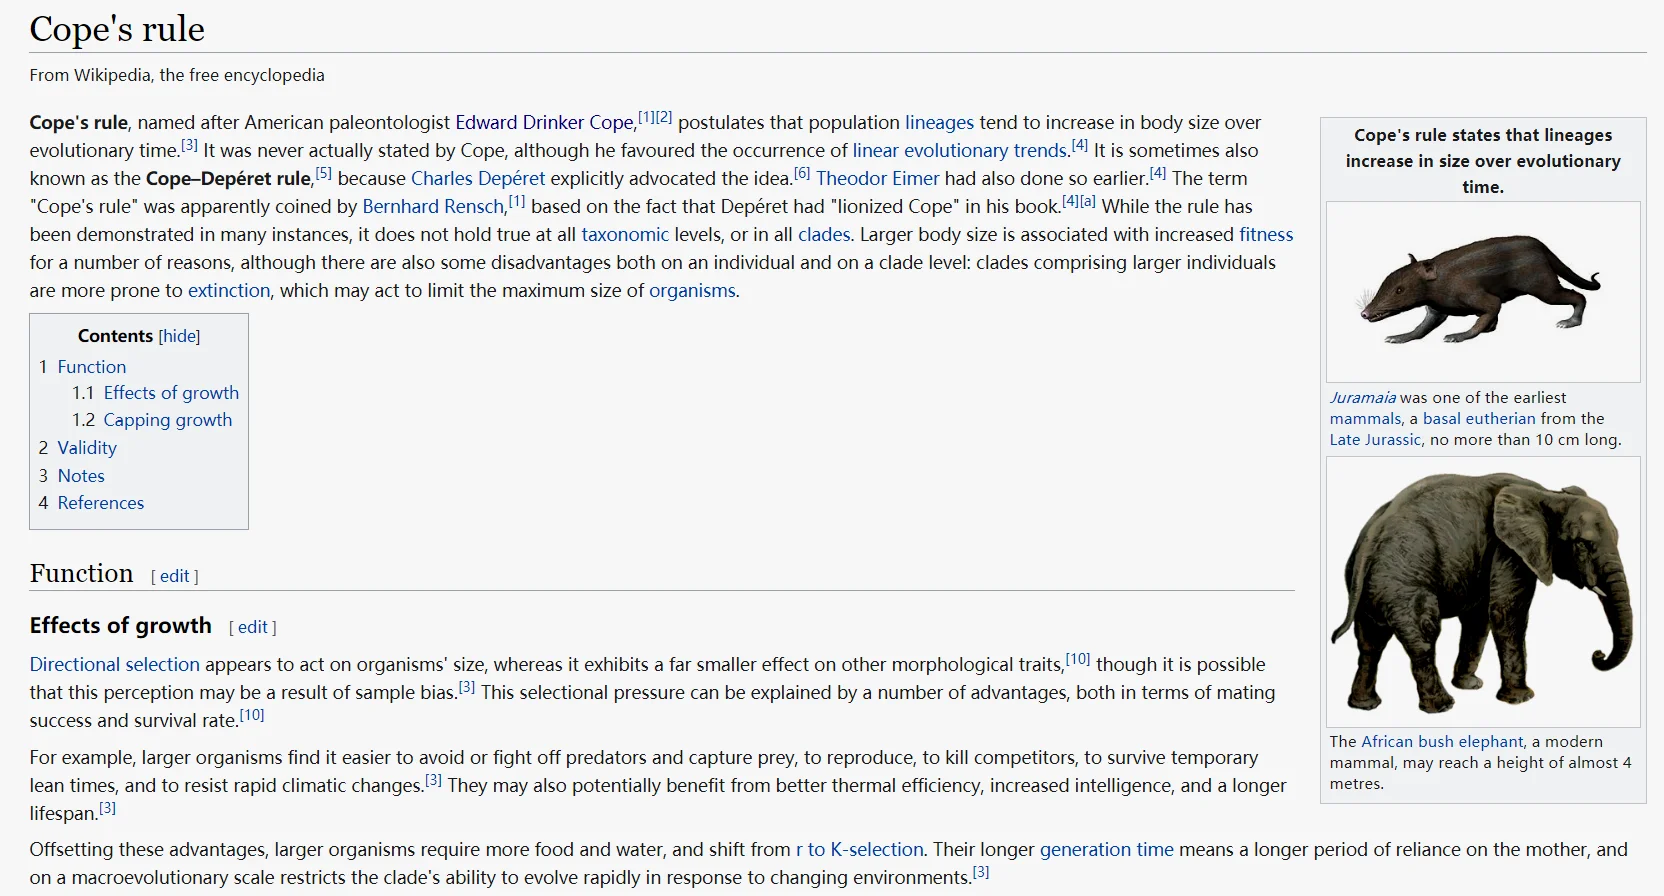Edit the Function section
Image resolution: width=1664 pixels, height=896 pixels.
click(x=174, y=576)
